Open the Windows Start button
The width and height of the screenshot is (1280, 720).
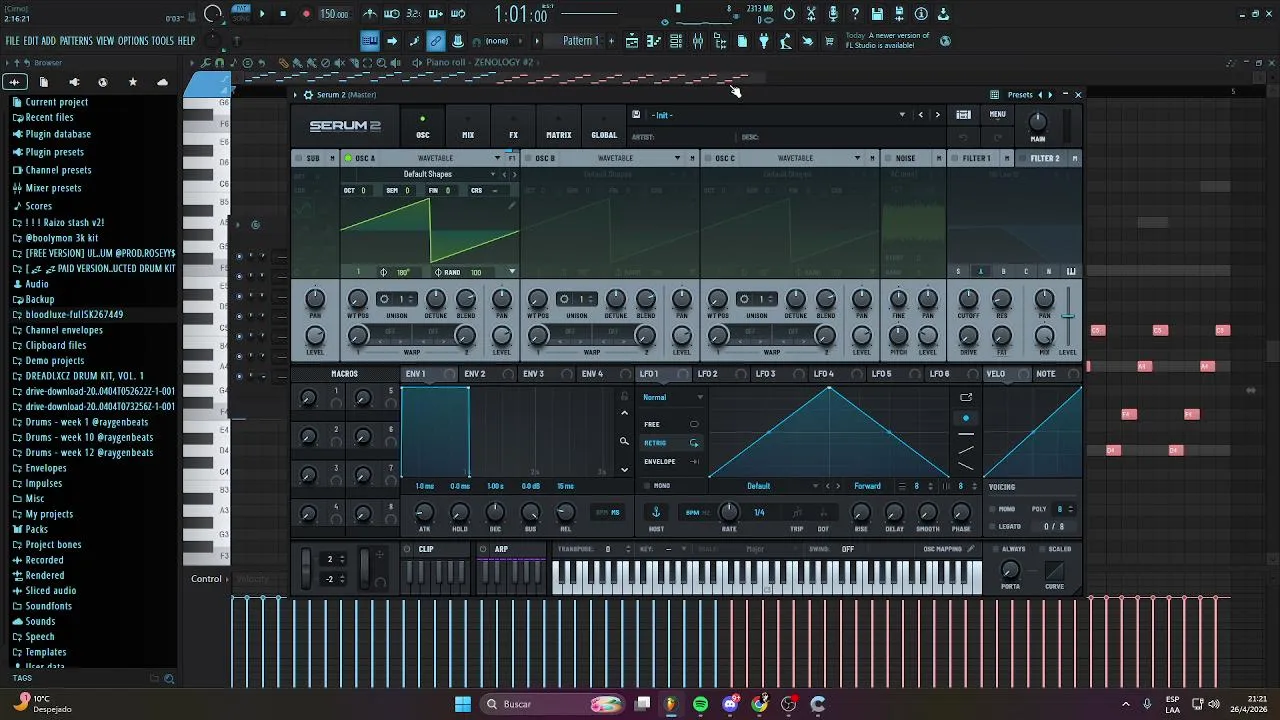point(463,704)
